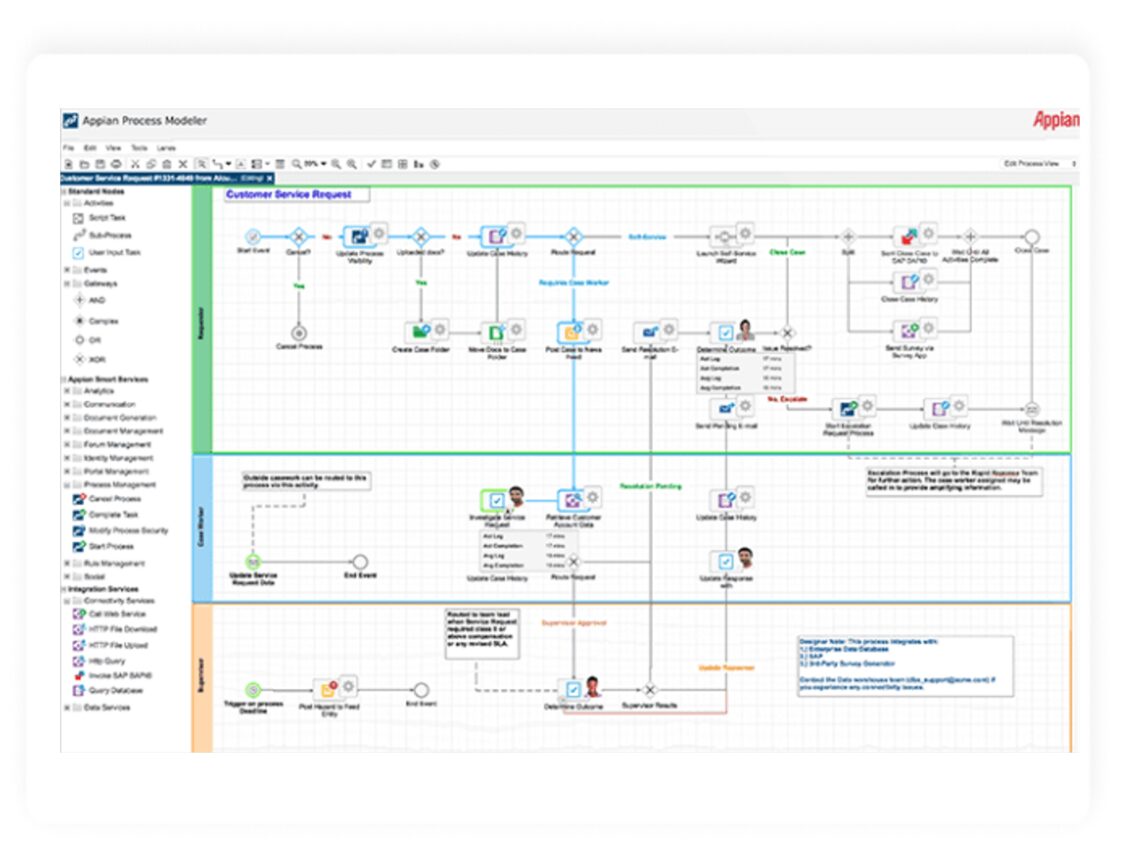The width and height of the screenshot is (1140, 861).
Task: Select the OR gateway circle
Action: [x=79, y=340]
